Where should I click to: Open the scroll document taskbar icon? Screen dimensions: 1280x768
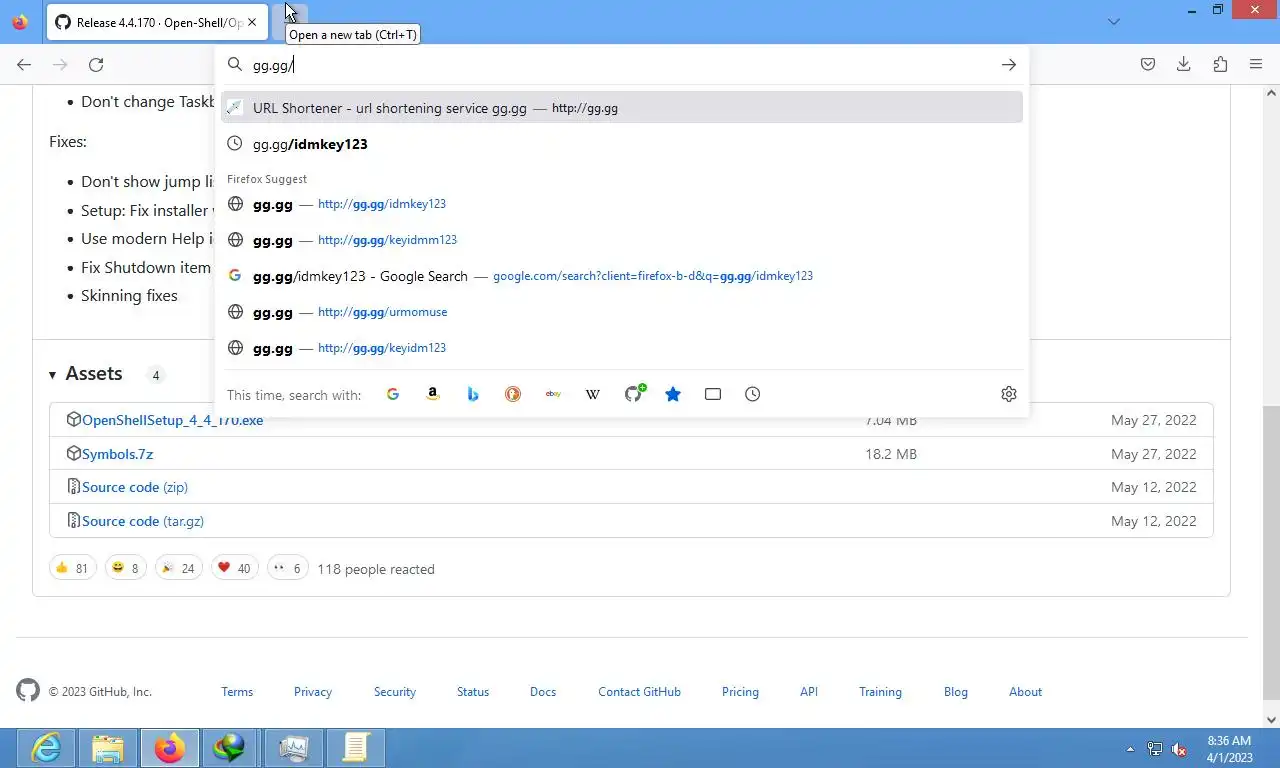tap(356, 748)
